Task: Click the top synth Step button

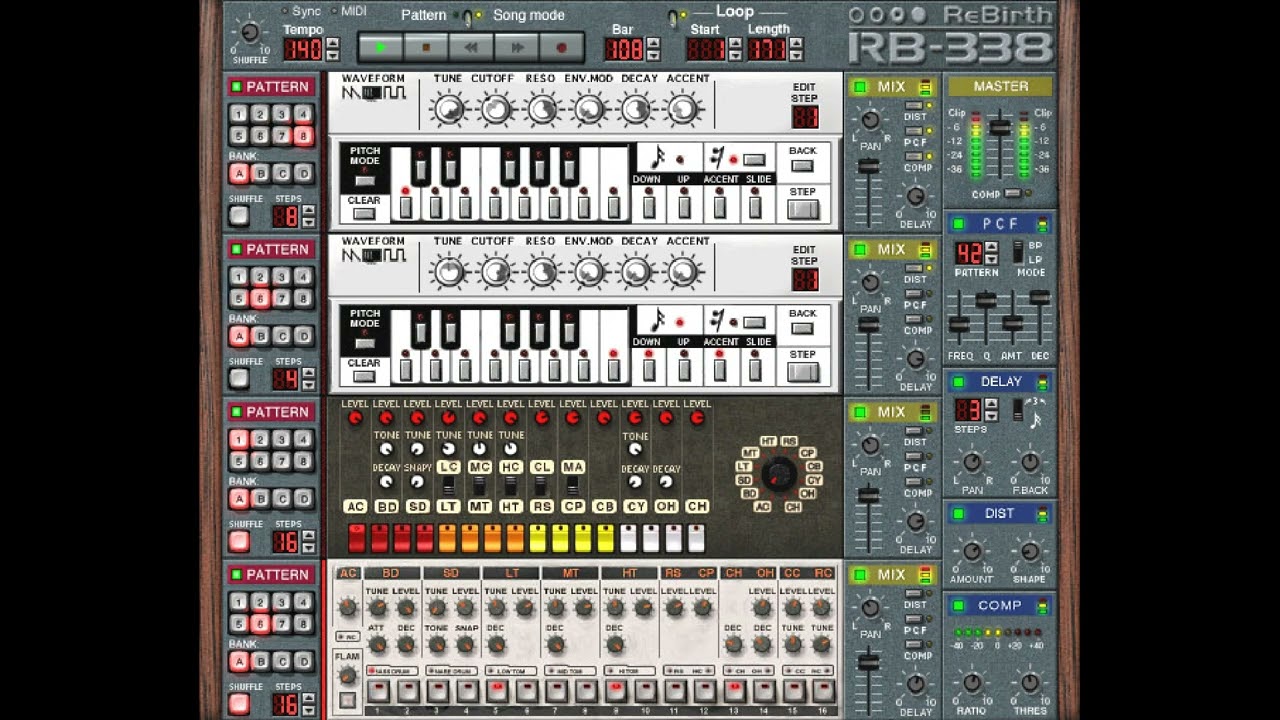Action: (x=803, y=209)
